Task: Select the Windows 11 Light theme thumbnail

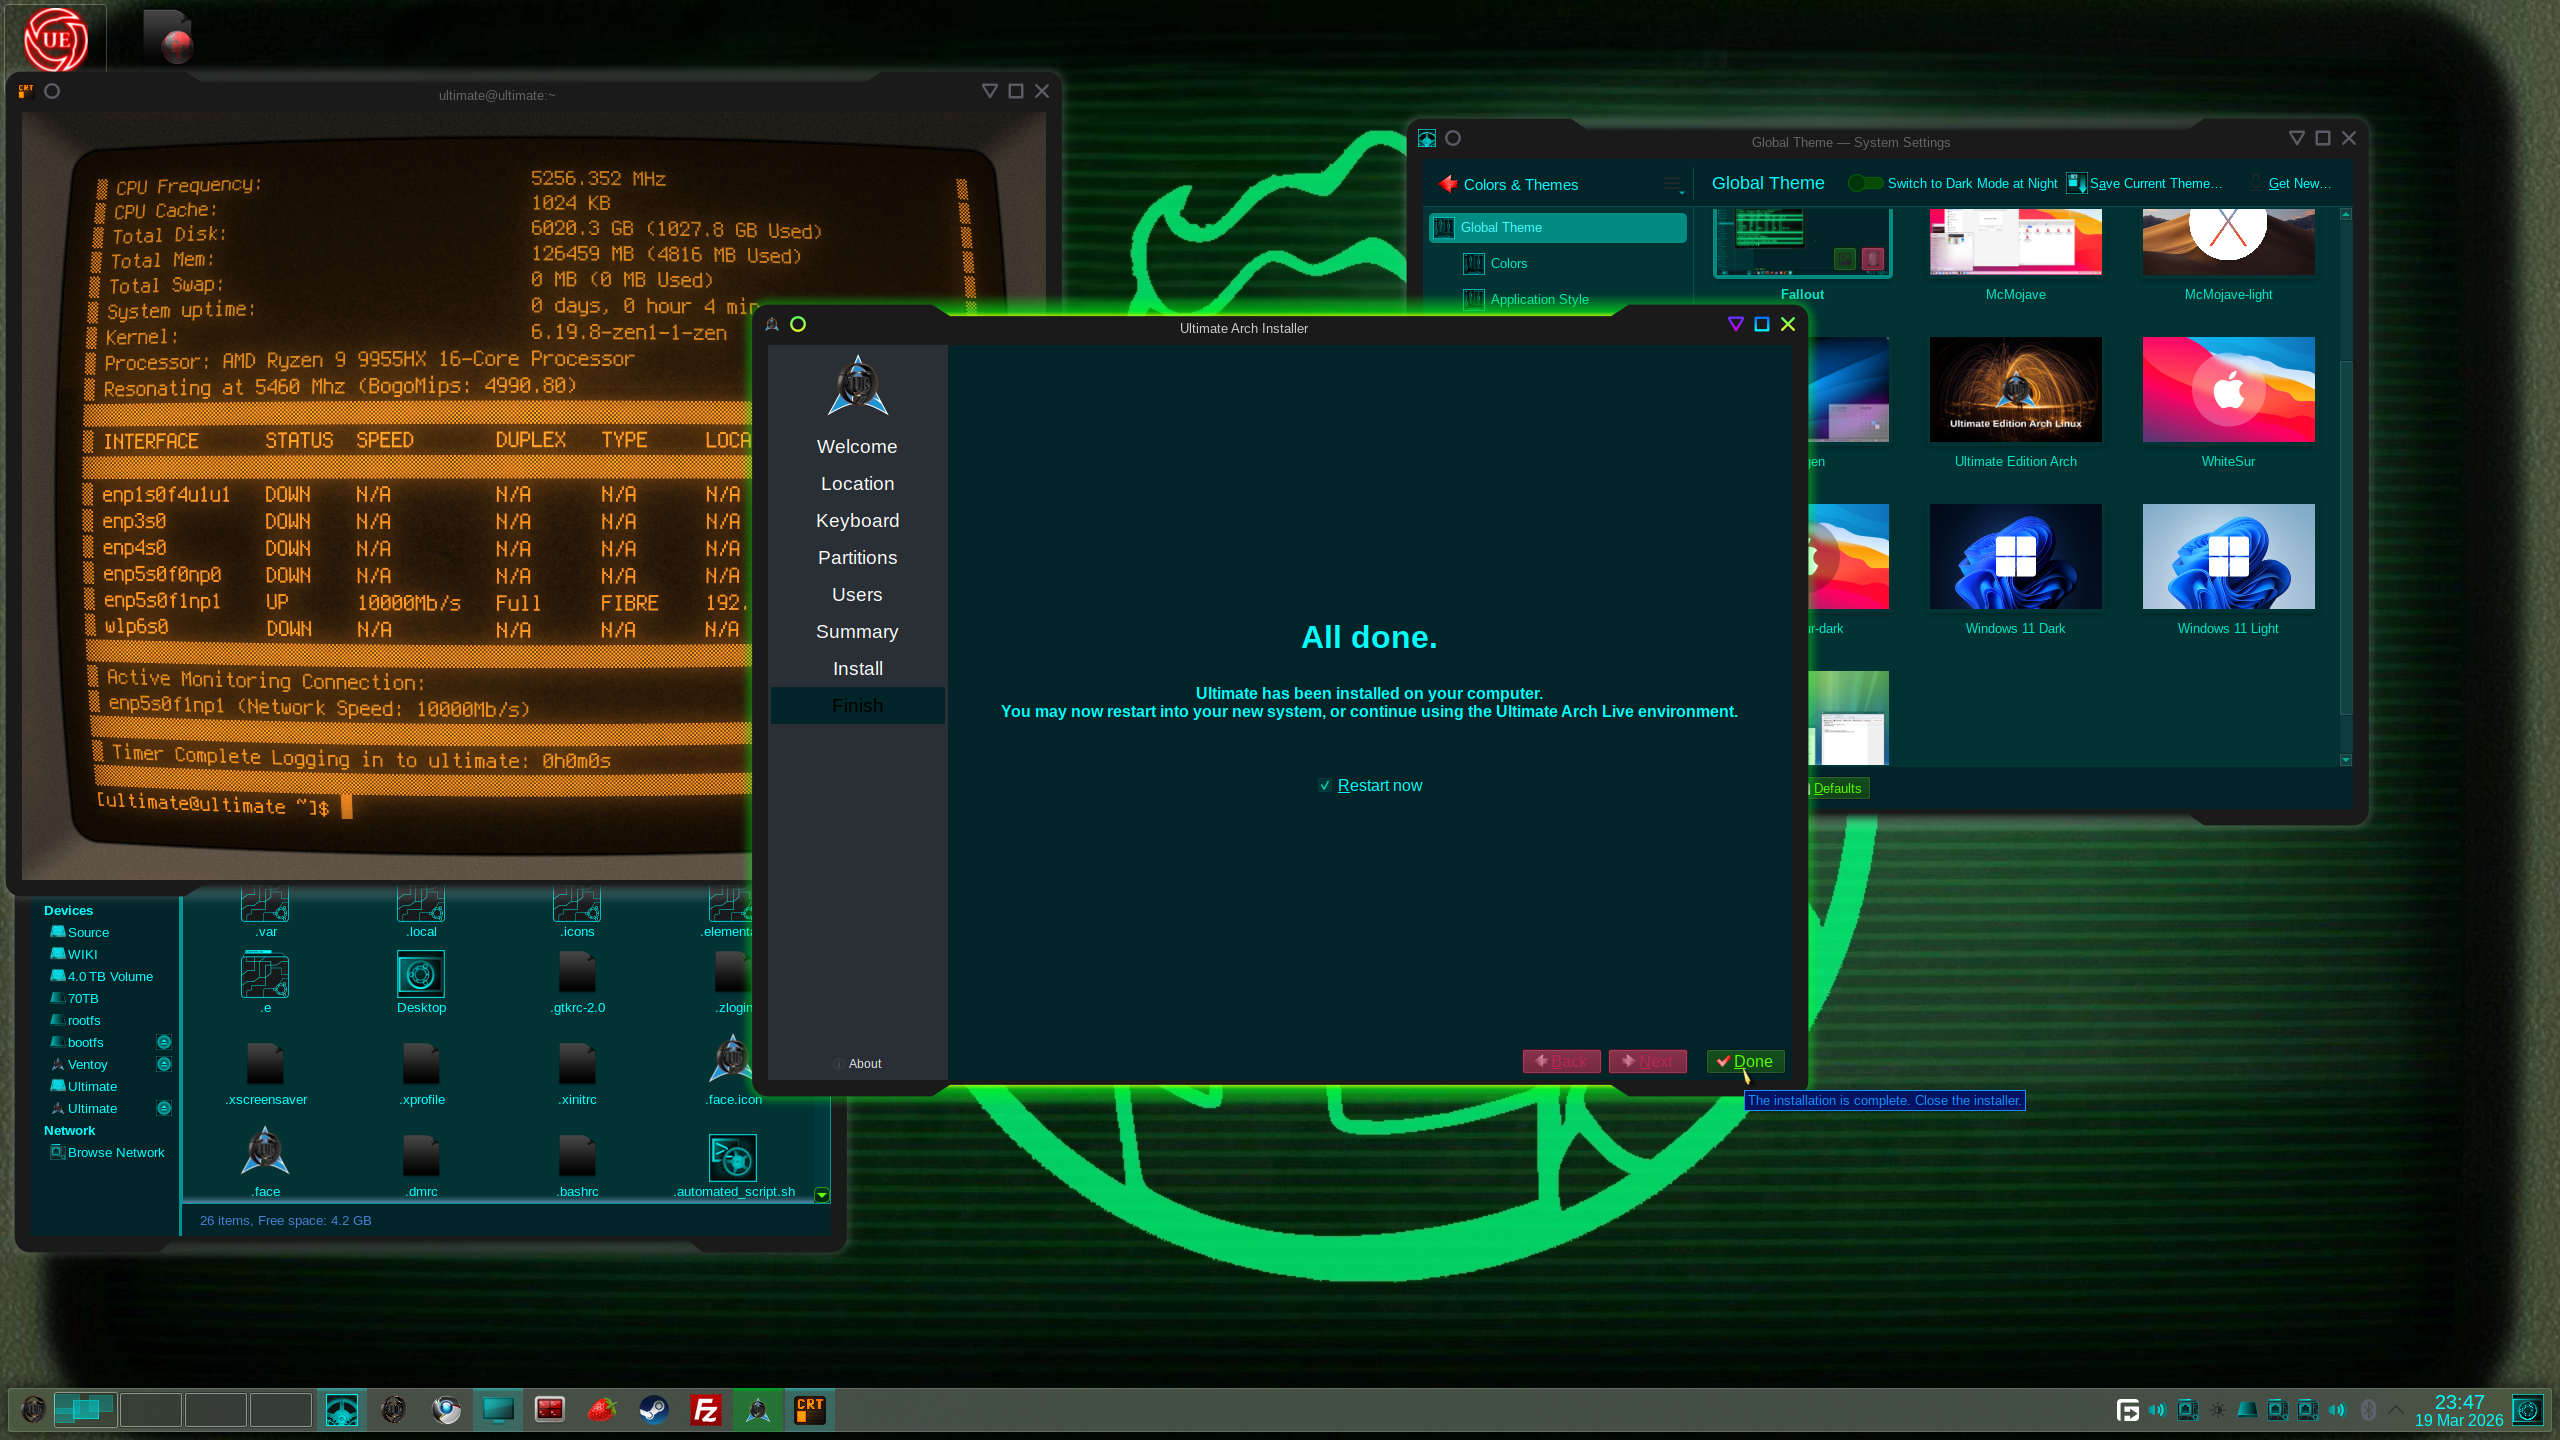Action: coord(2228,556)
